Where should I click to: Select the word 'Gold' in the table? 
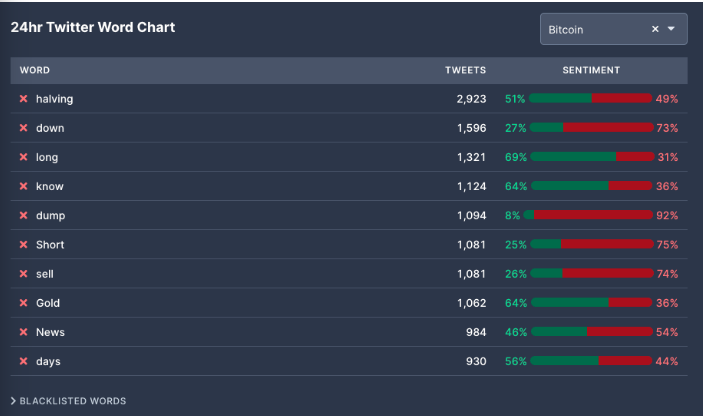point(48,303)
